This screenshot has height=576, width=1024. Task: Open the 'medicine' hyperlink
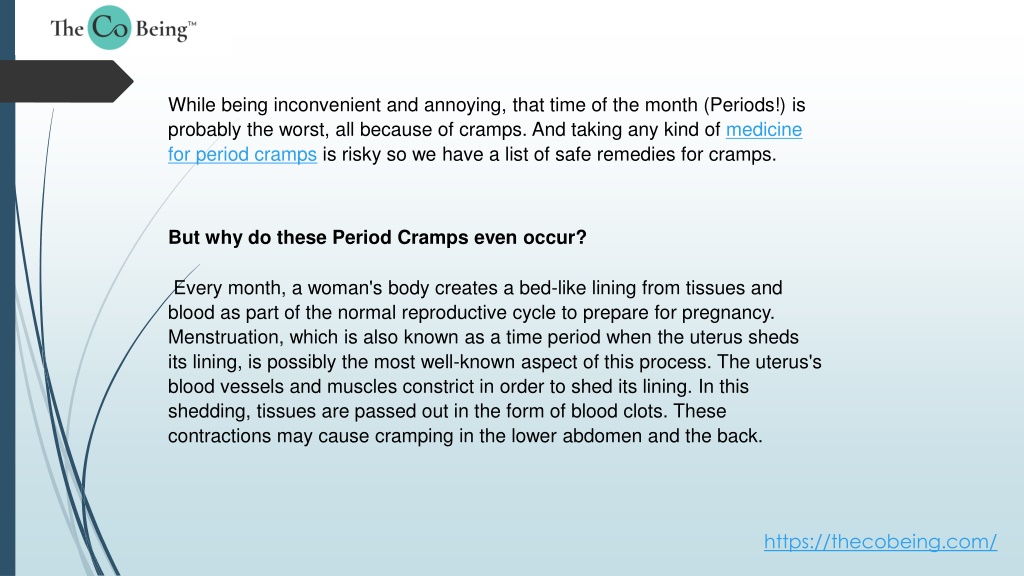pyautogui.click(x=763, y=129)
